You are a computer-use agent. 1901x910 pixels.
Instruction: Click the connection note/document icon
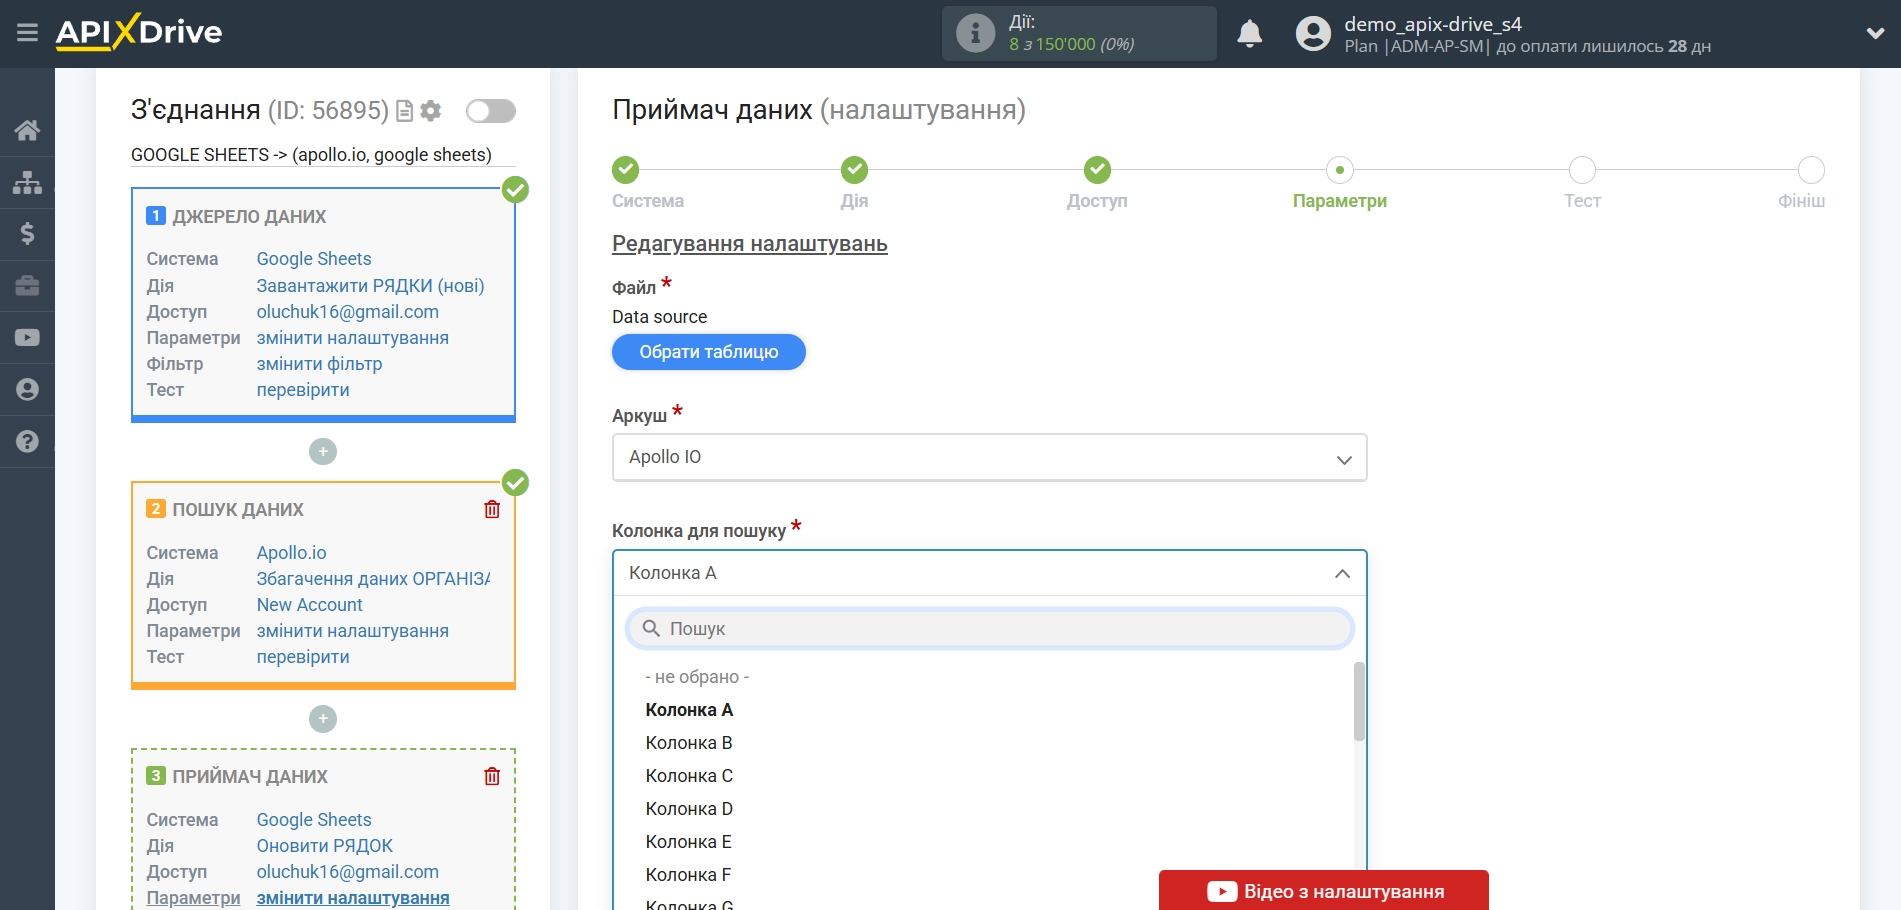pos(404,111)
